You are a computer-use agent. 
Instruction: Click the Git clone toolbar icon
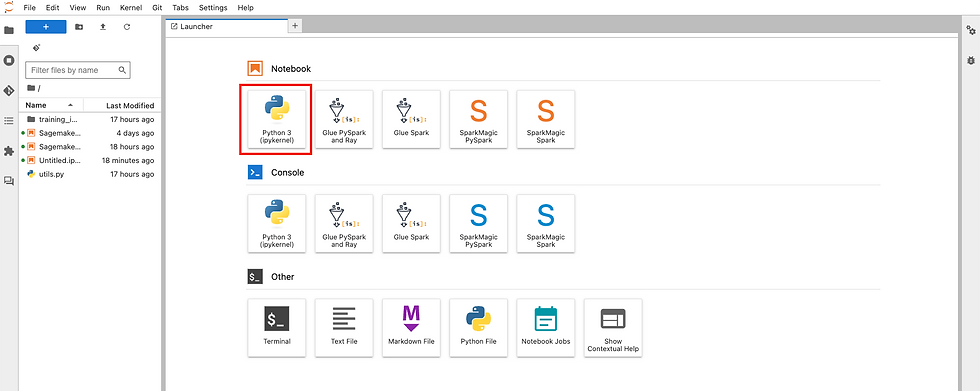click(36, 47)
